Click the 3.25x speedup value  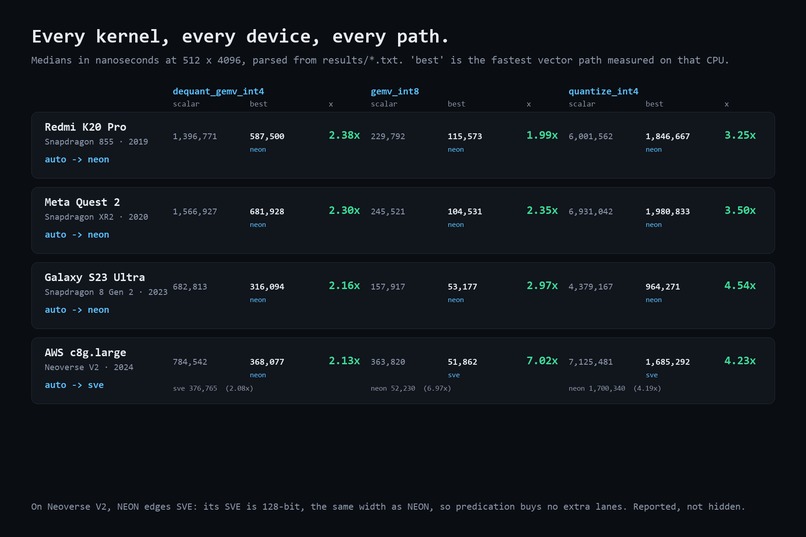[x=740, y=135]
